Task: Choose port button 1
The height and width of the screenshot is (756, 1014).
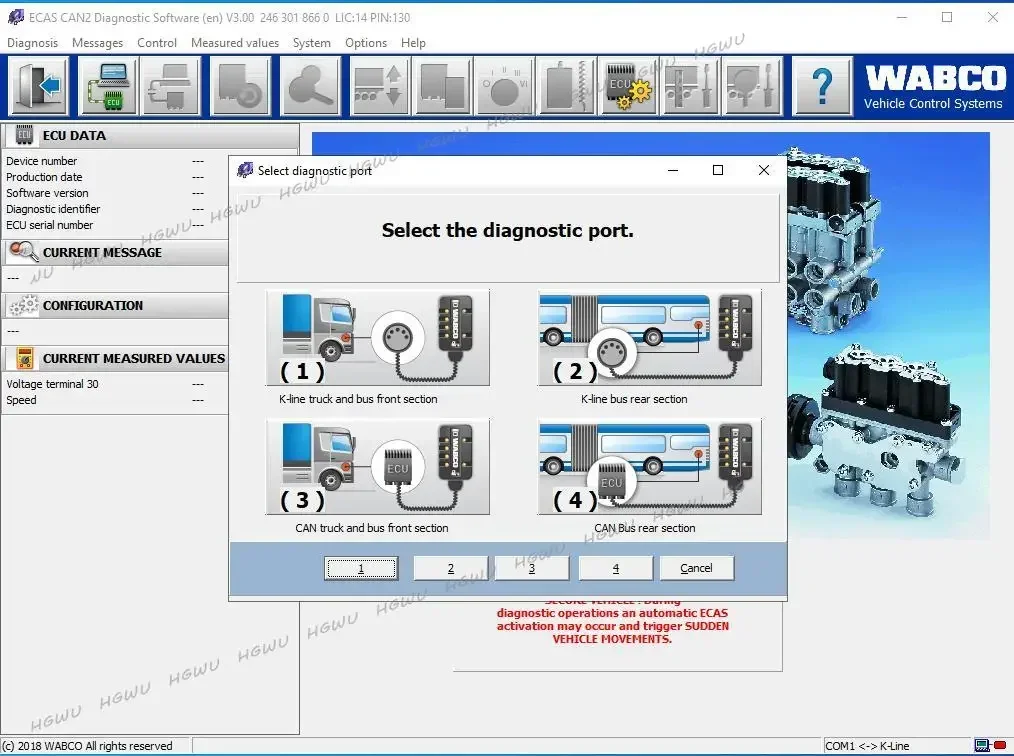Action: 361,568
